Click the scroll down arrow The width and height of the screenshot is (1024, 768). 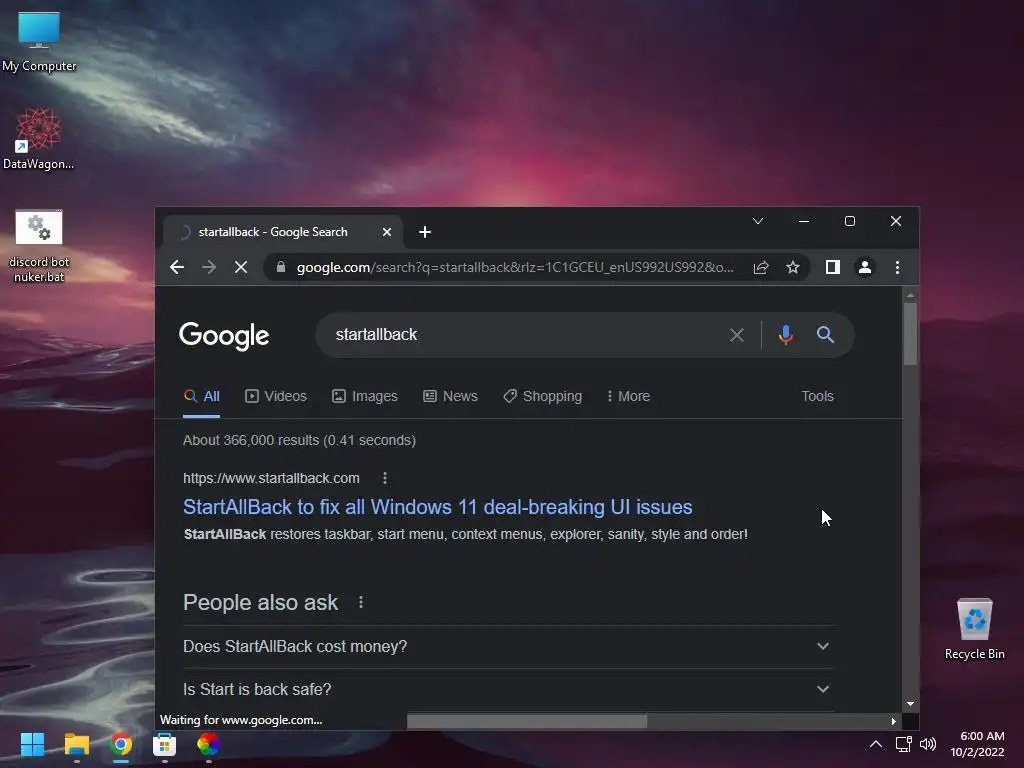pos(910,704)
